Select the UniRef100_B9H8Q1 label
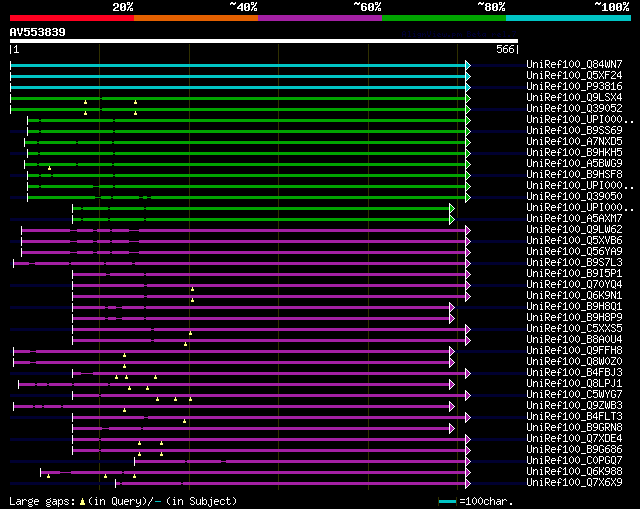The image size is (640, 509). (574, 307)
